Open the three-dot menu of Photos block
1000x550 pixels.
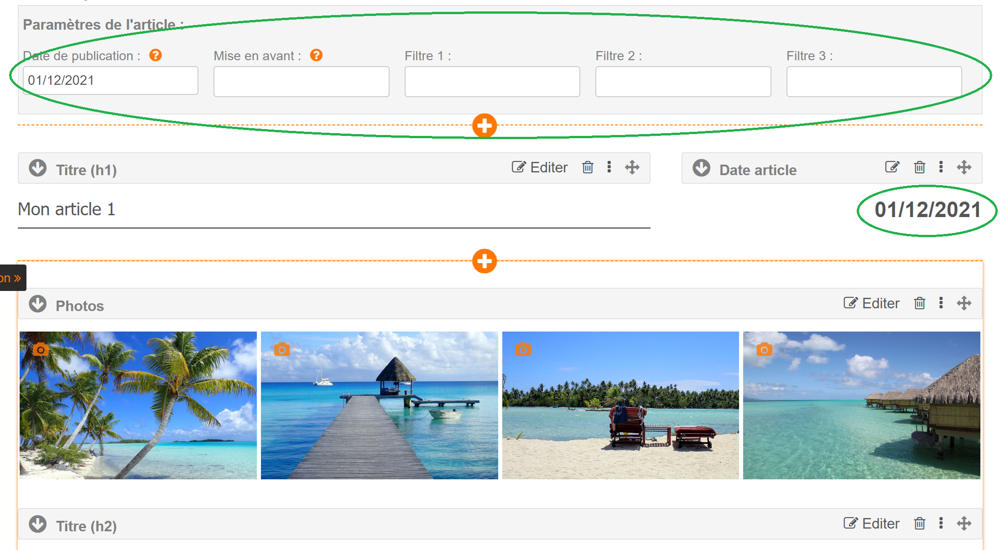click(x=941, y=303)
